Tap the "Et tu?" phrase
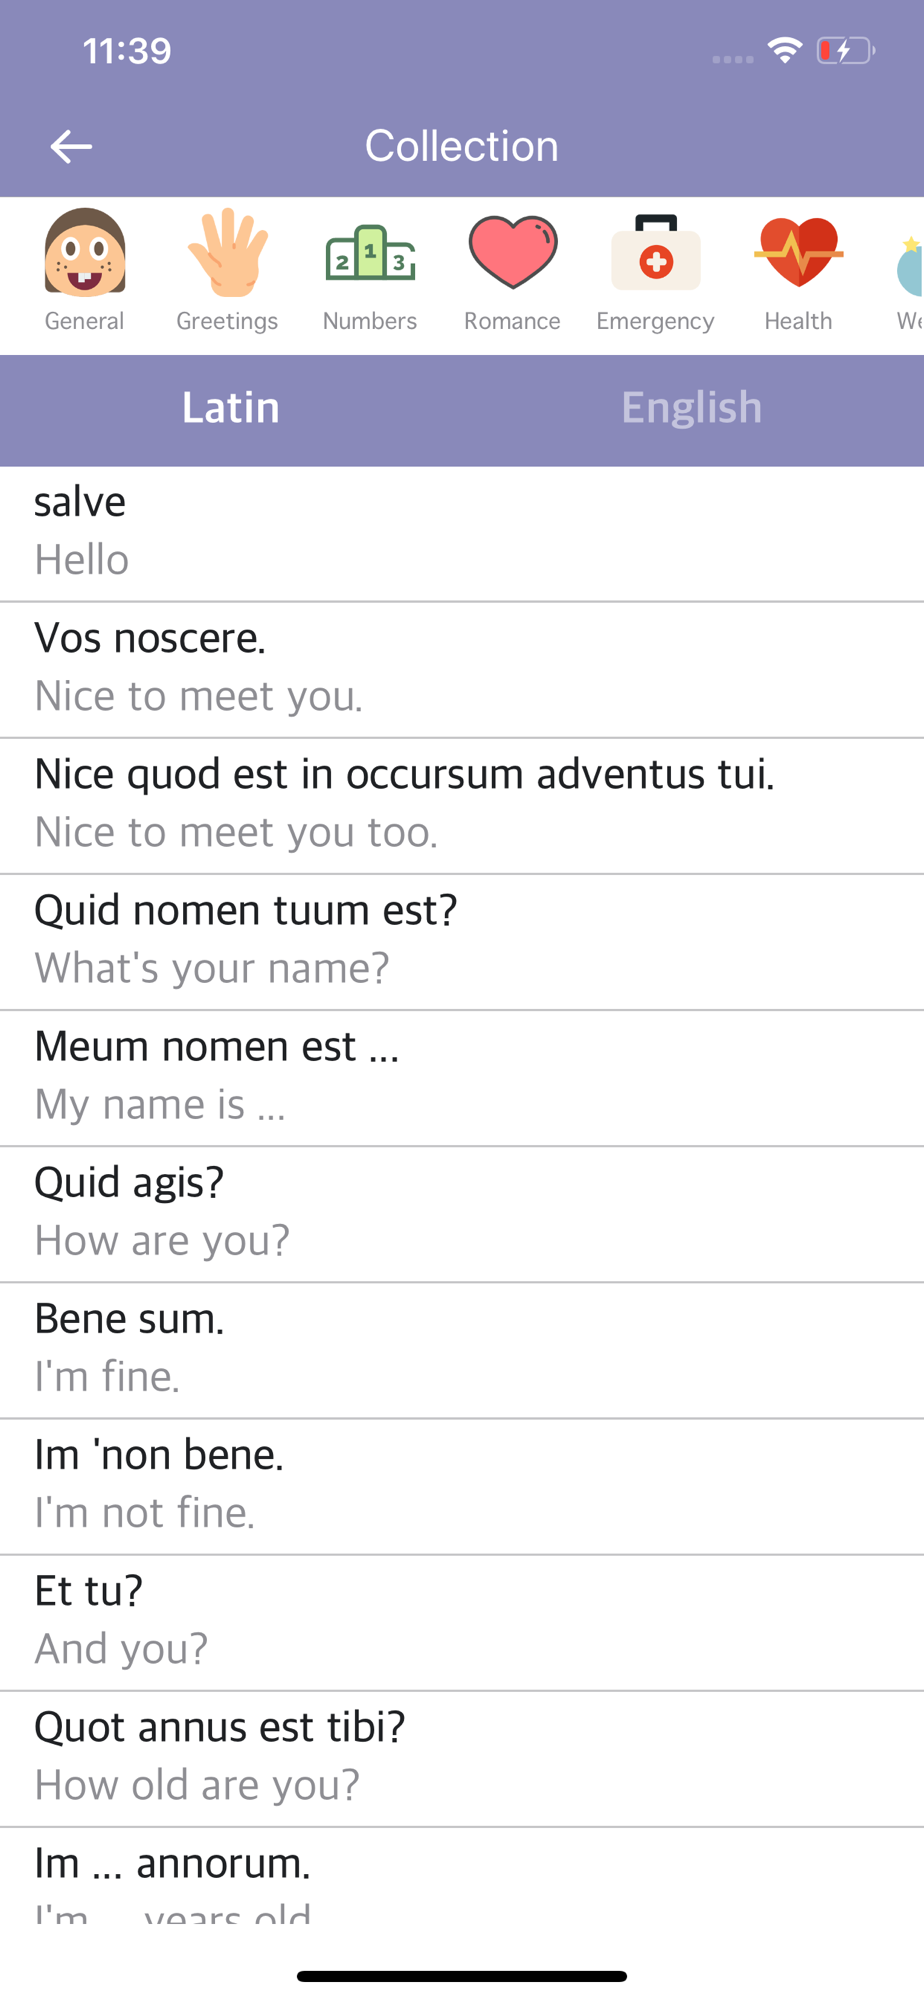This screenshot has width=924, height=2000. click(x=462, y=1620)
